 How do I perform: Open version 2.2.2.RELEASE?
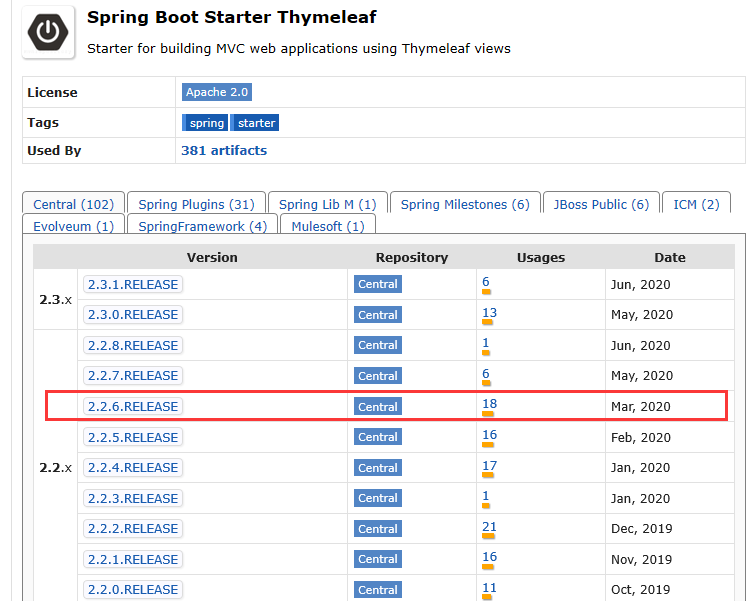tap(133, 528)
